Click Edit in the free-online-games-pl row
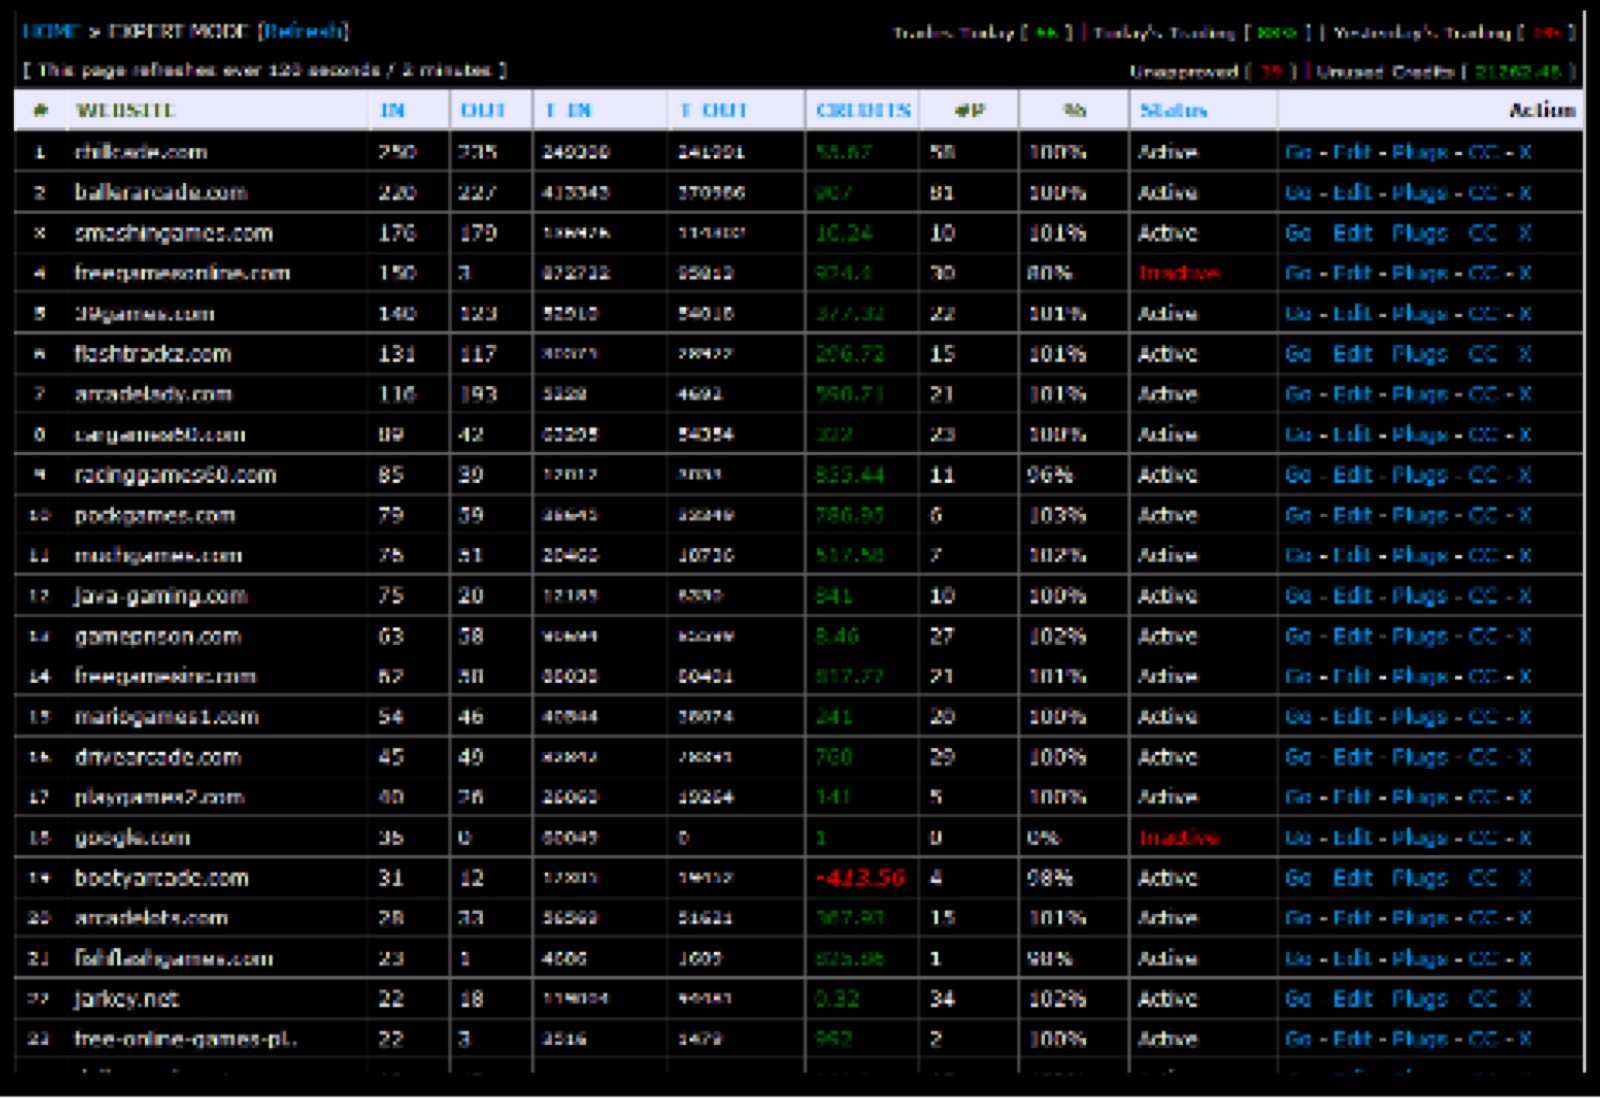The height and width of the screenshot is (1100, 1600). click(x=1352, y=1039)
